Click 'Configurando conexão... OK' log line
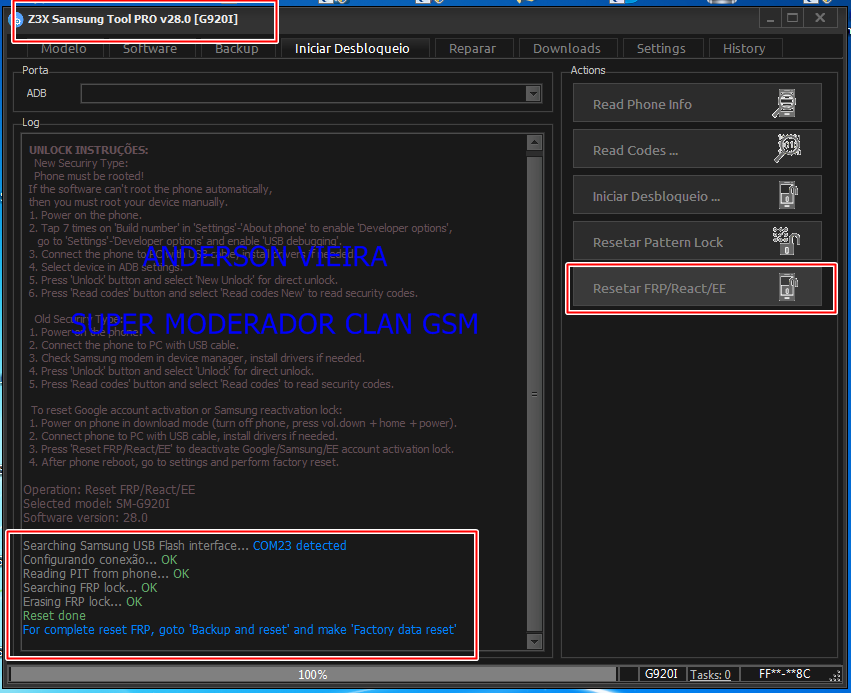The height and width of the screenshot is (693, 851). (x=100, y=560)
